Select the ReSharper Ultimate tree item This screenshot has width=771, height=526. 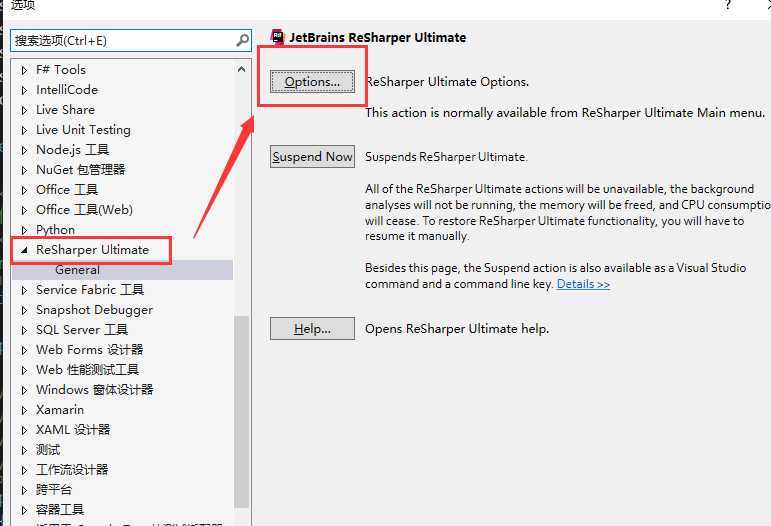(x=92, y=250)
